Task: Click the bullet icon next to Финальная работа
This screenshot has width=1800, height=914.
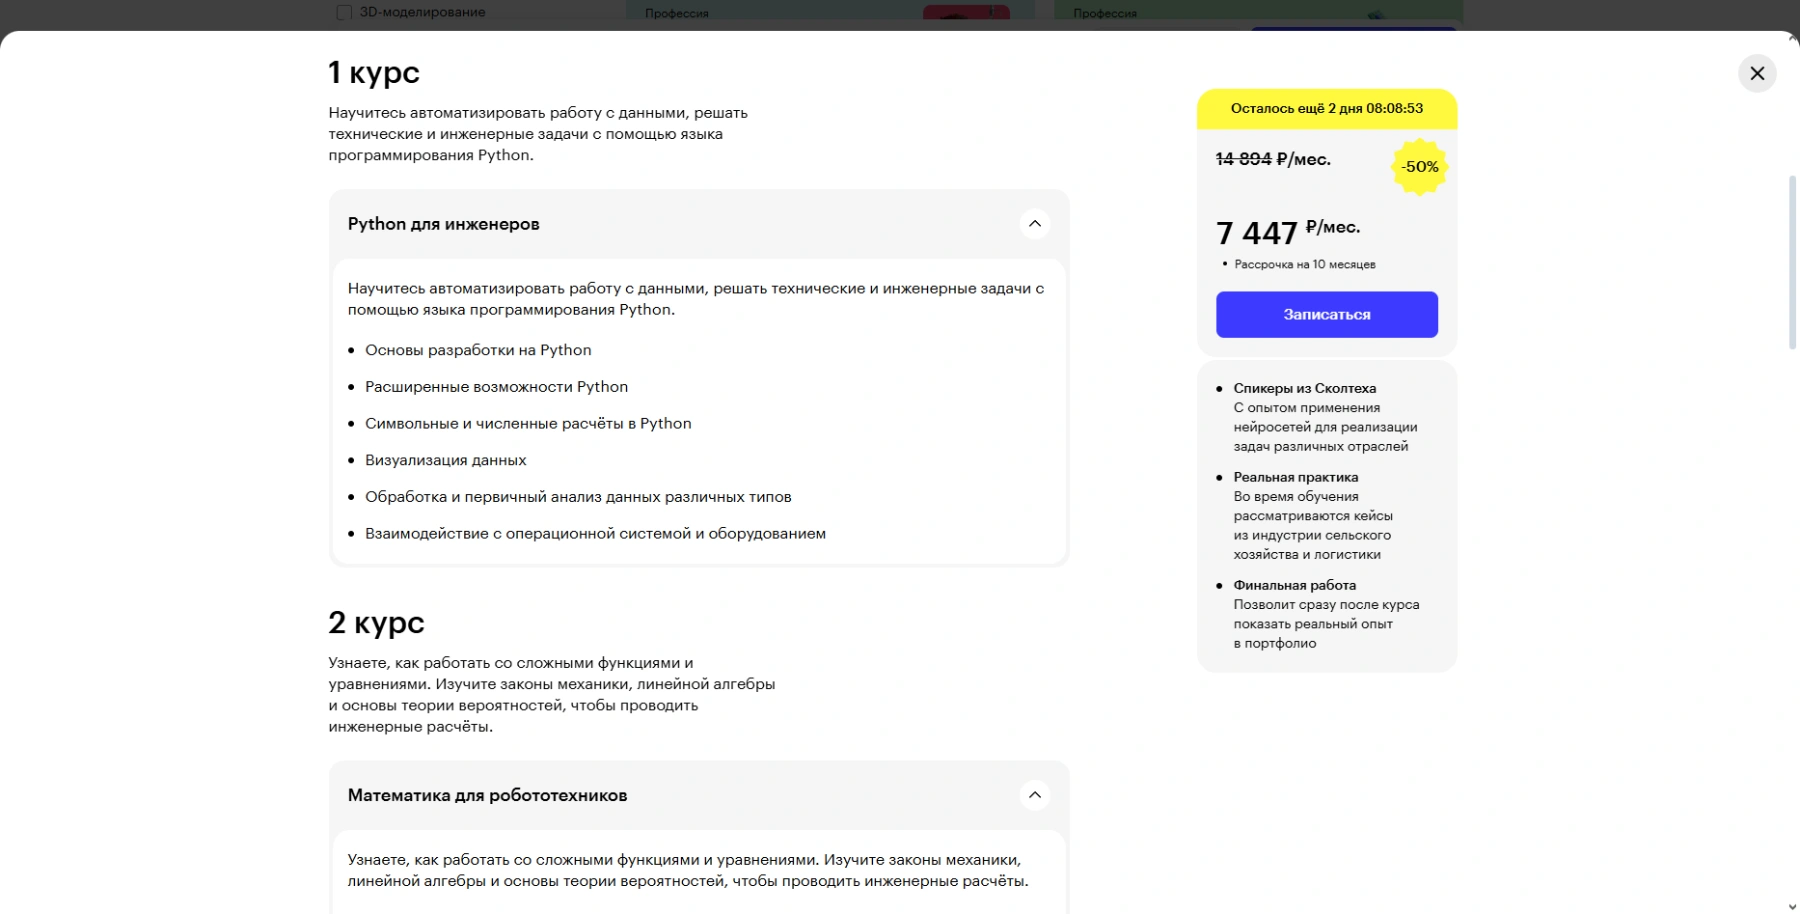Action: [1217, 586]
